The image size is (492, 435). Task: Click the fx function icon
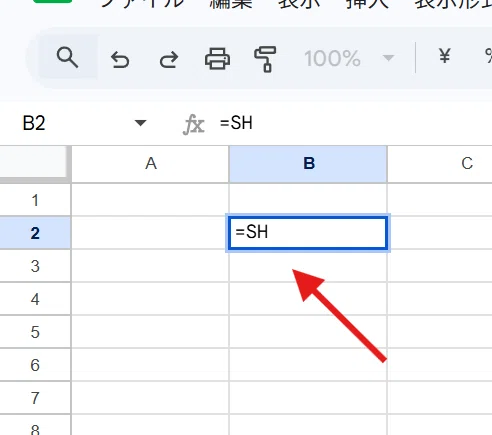[194, 124]
